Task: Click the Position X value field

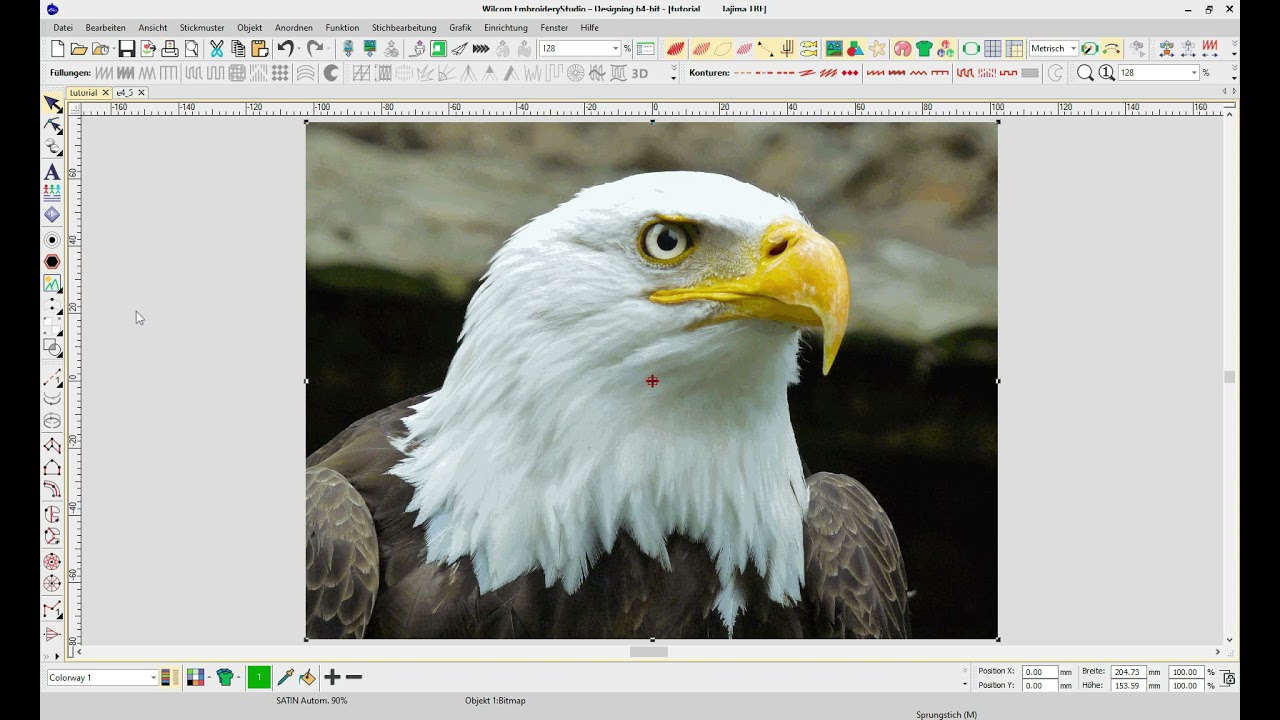Action: coord(1040,672)
